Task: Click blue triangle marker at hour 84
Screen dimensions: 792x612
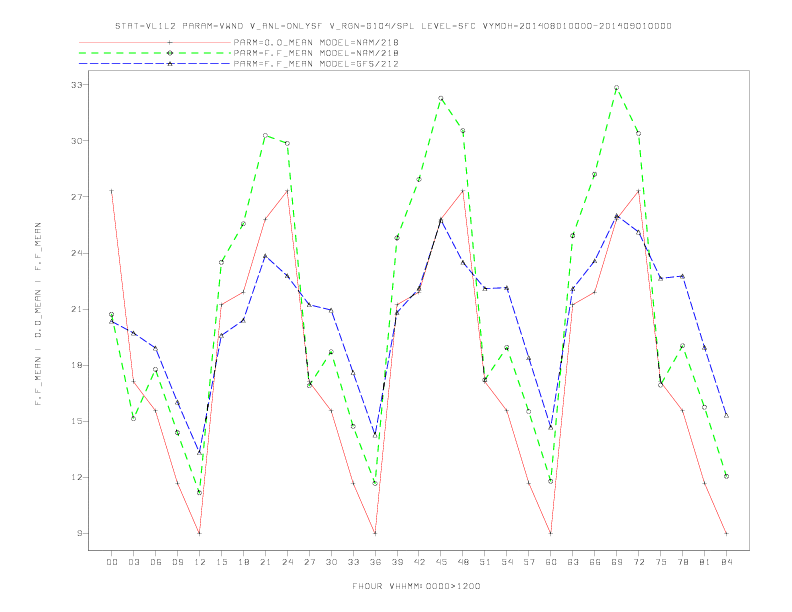Action: pos(726,416)
